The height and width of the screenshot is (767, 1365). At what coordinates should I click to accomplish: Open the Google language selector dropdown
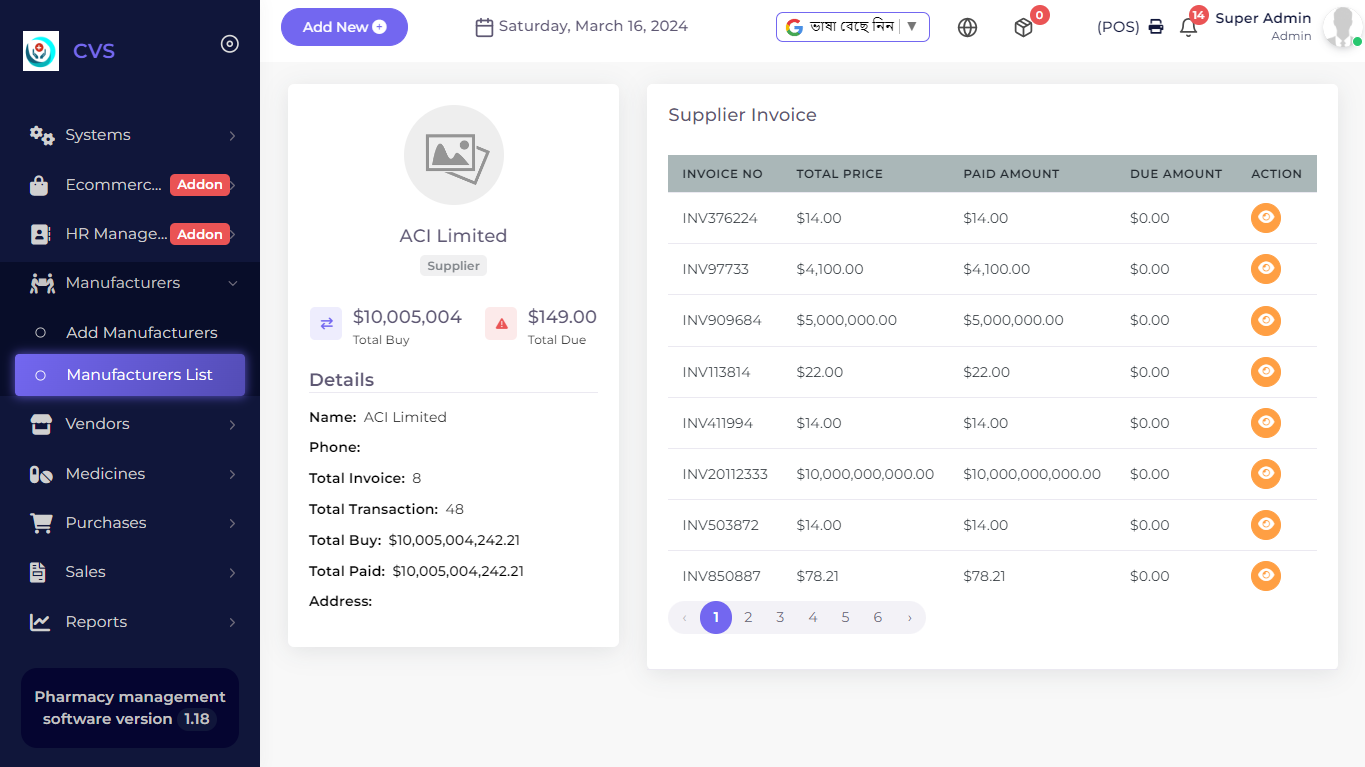coord(852,27)
